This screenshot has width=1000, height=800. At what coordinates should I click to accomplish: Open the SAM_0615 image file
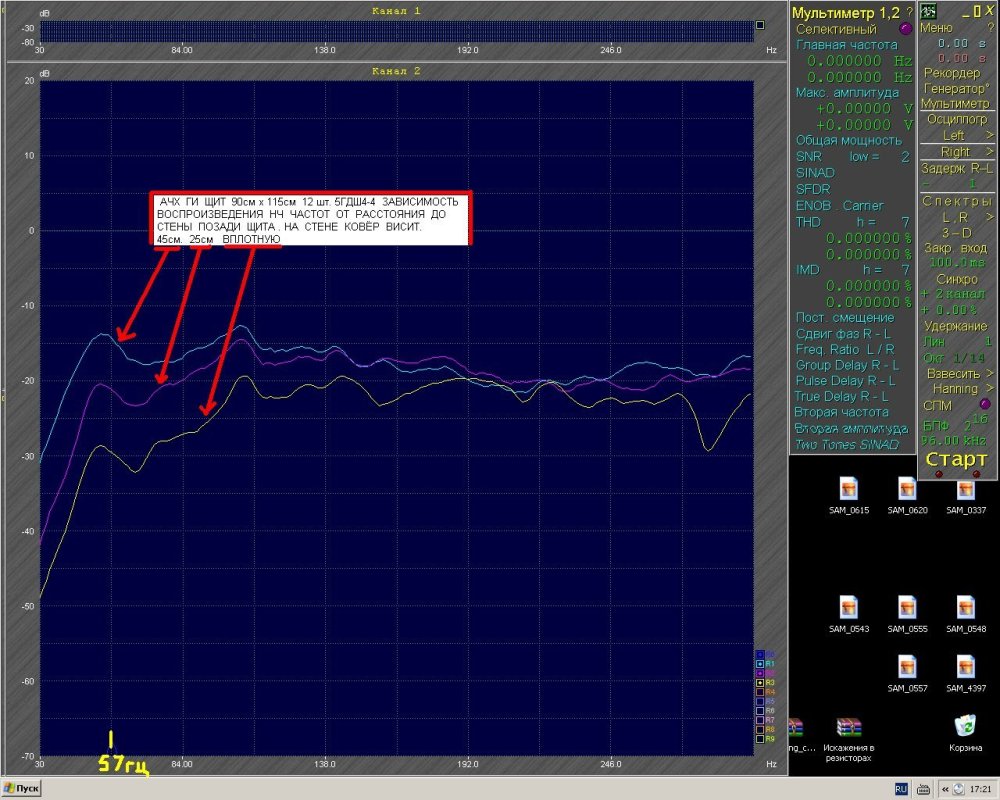click(848, 489)
